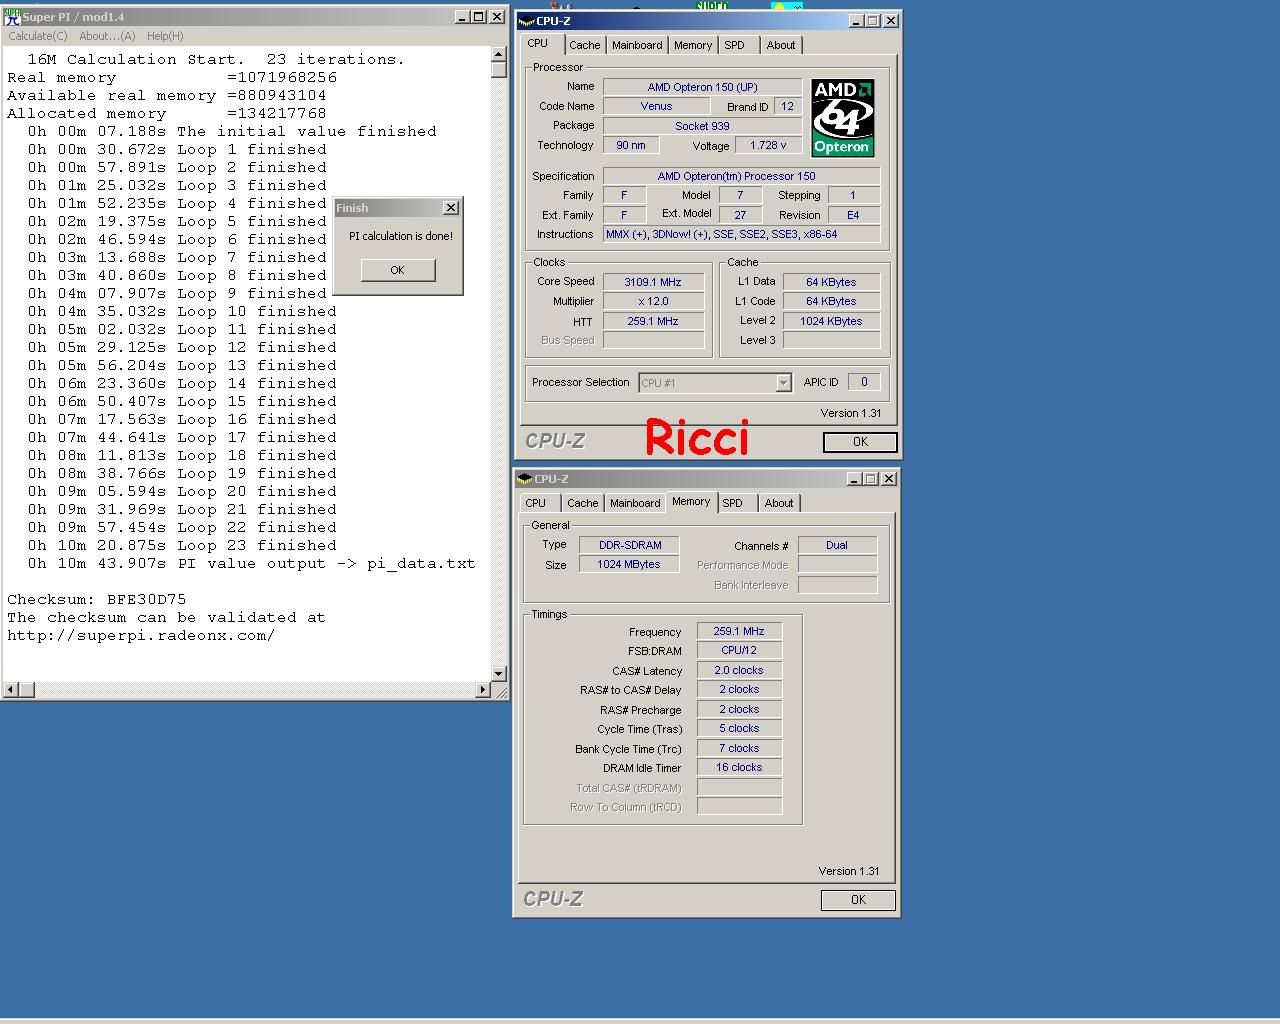
Task: Click the Bank Cycle Time (Trc) value 7 clocks
Action: [739, 748]
